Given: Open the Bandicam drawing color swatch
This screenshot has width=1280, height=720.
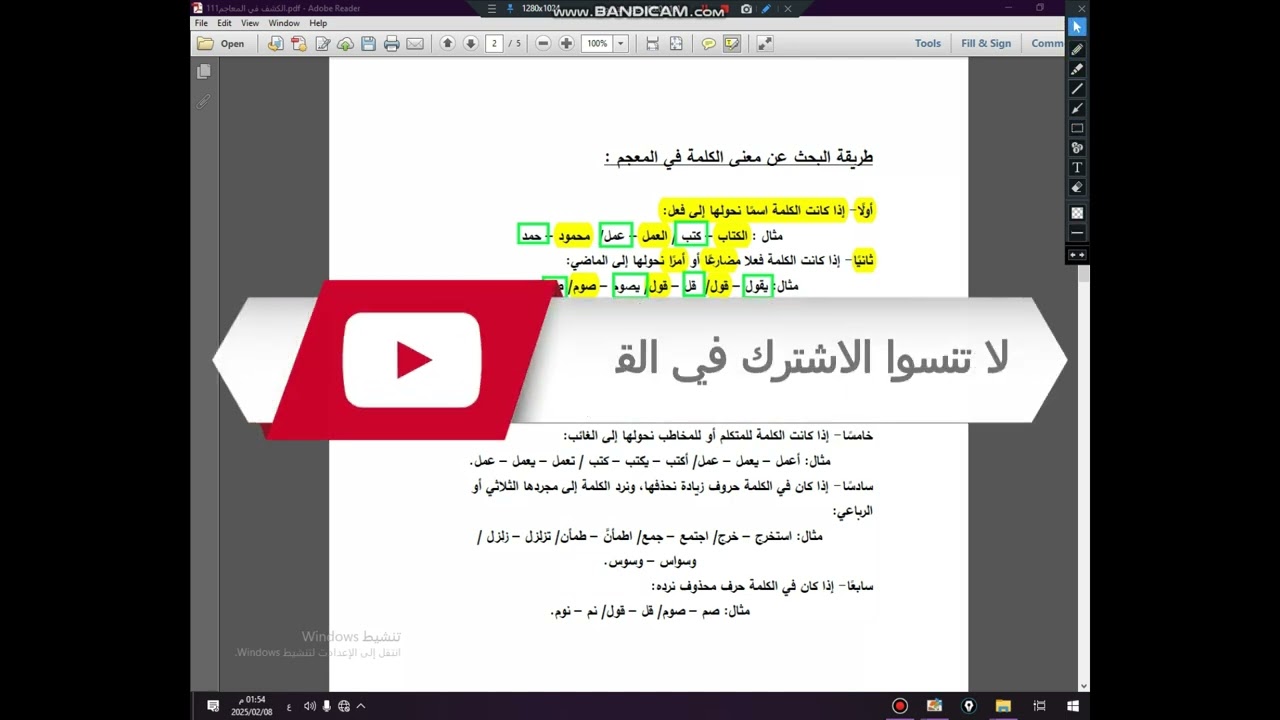Looking at the screenshot, I should 1077,213.
